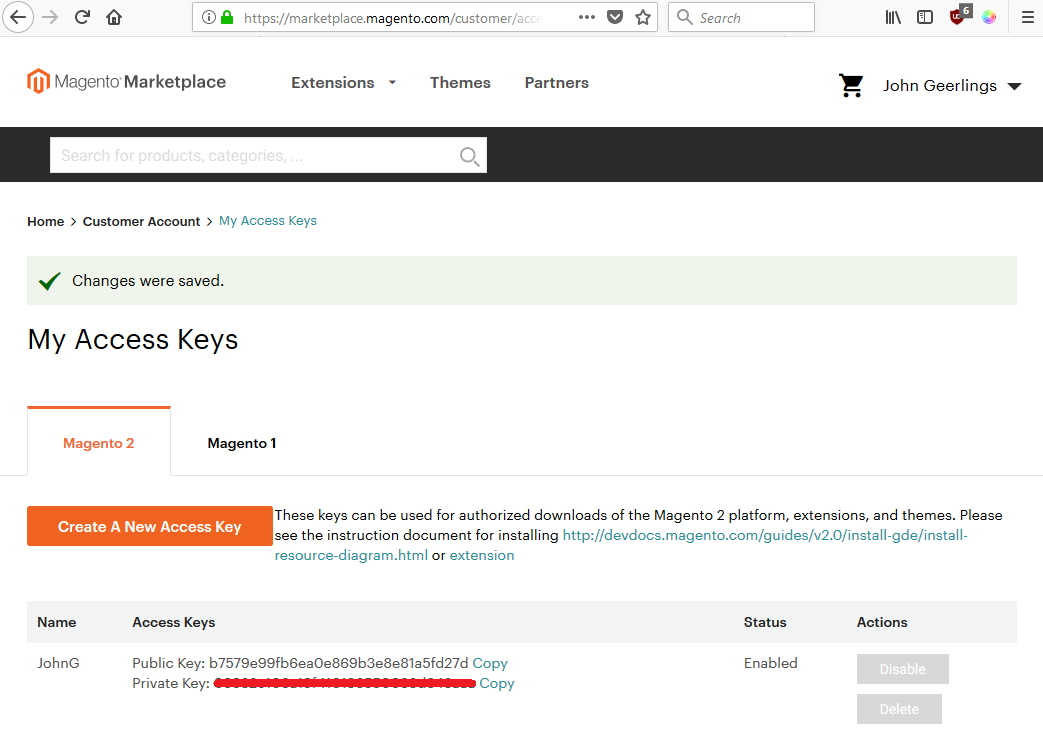The image size is (1043, 743).
Task: Click the magnifier in browser search box
Action: pos(684,17)
